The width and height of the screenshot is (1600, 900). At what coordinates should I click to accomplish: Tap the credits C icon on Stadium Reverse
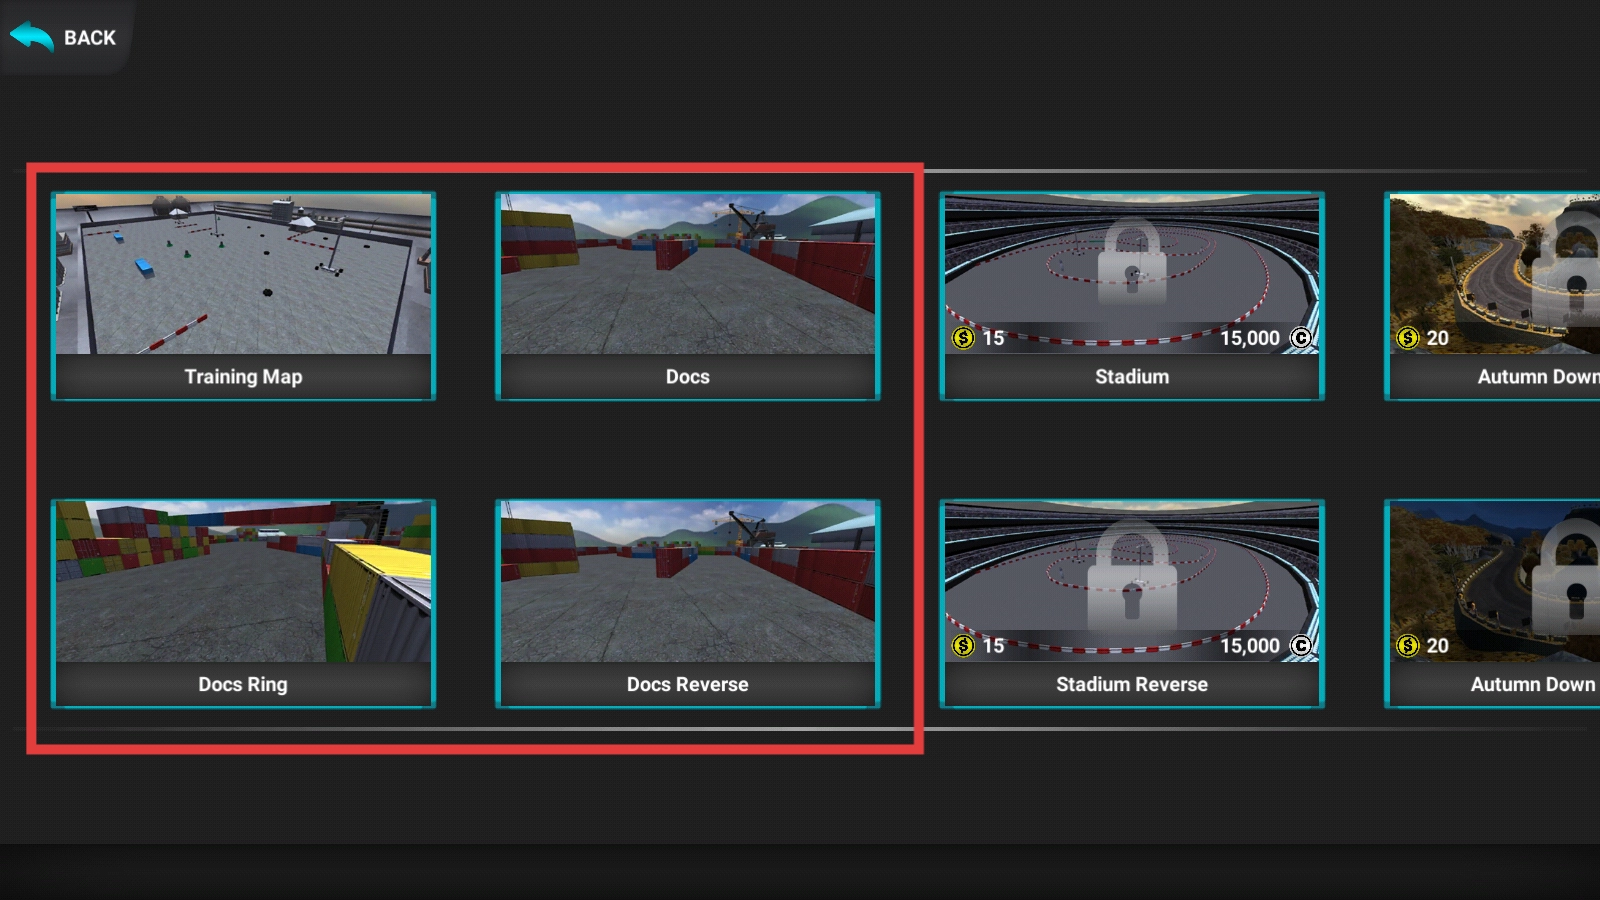click(x=1300, y=646)
